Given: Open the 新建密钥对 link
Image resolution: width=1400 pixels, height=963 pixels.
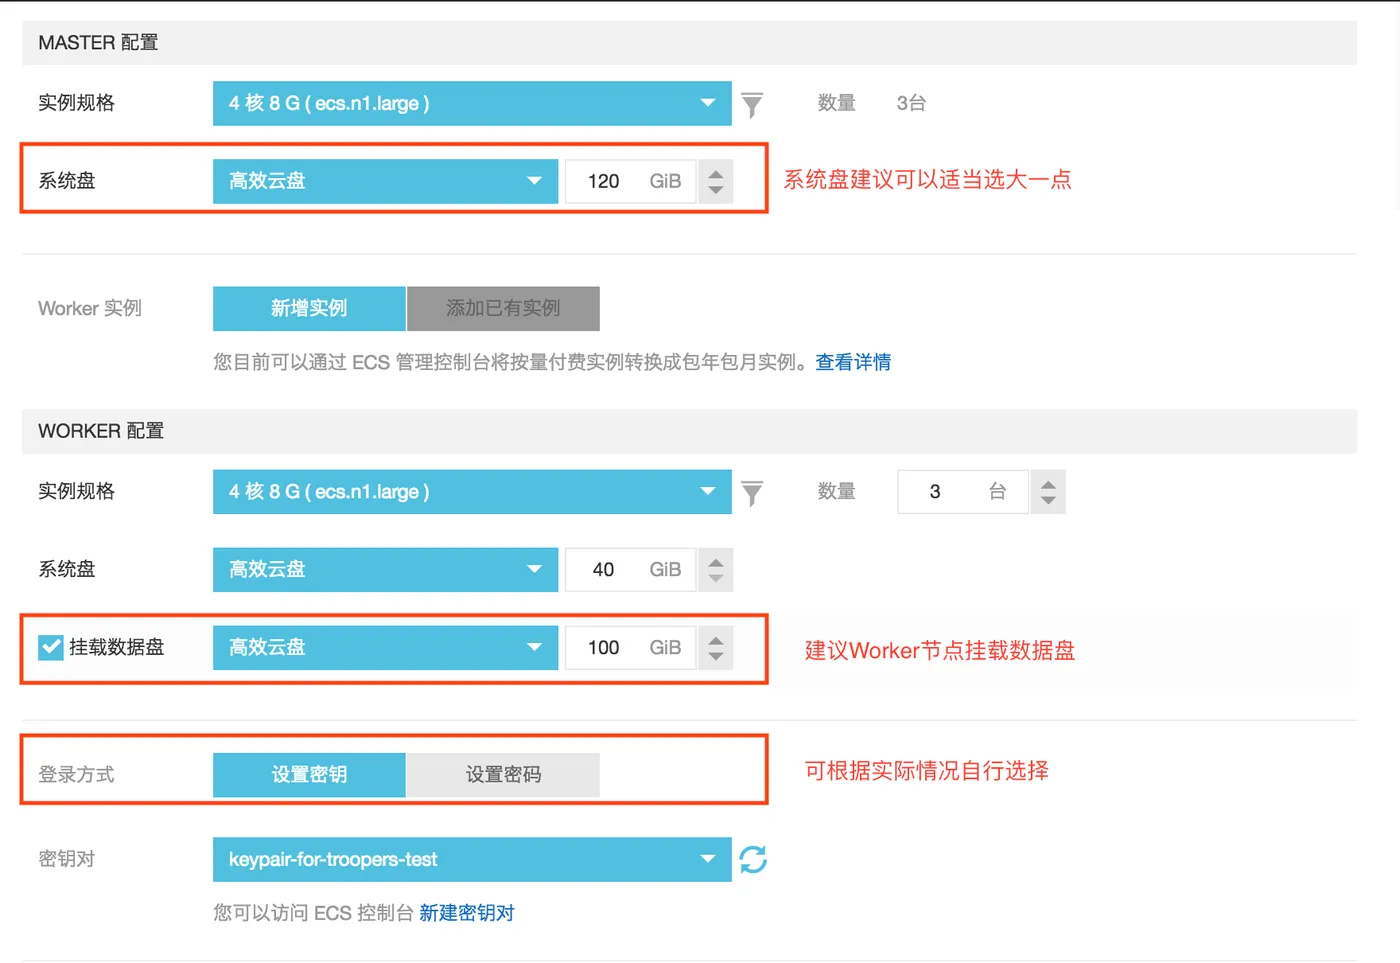Looking at the screenshot, I should pos(467,913).
